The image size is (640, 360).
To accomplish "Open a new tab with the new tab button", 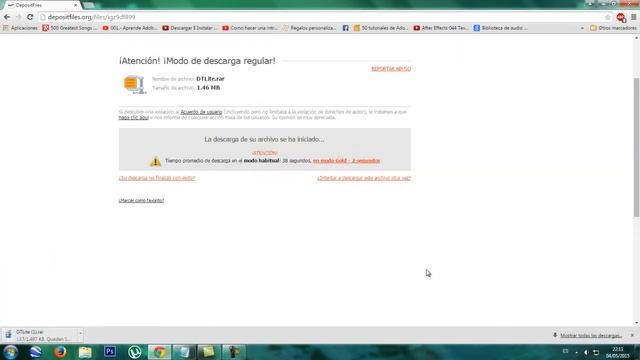I will (x=89, y=5).
